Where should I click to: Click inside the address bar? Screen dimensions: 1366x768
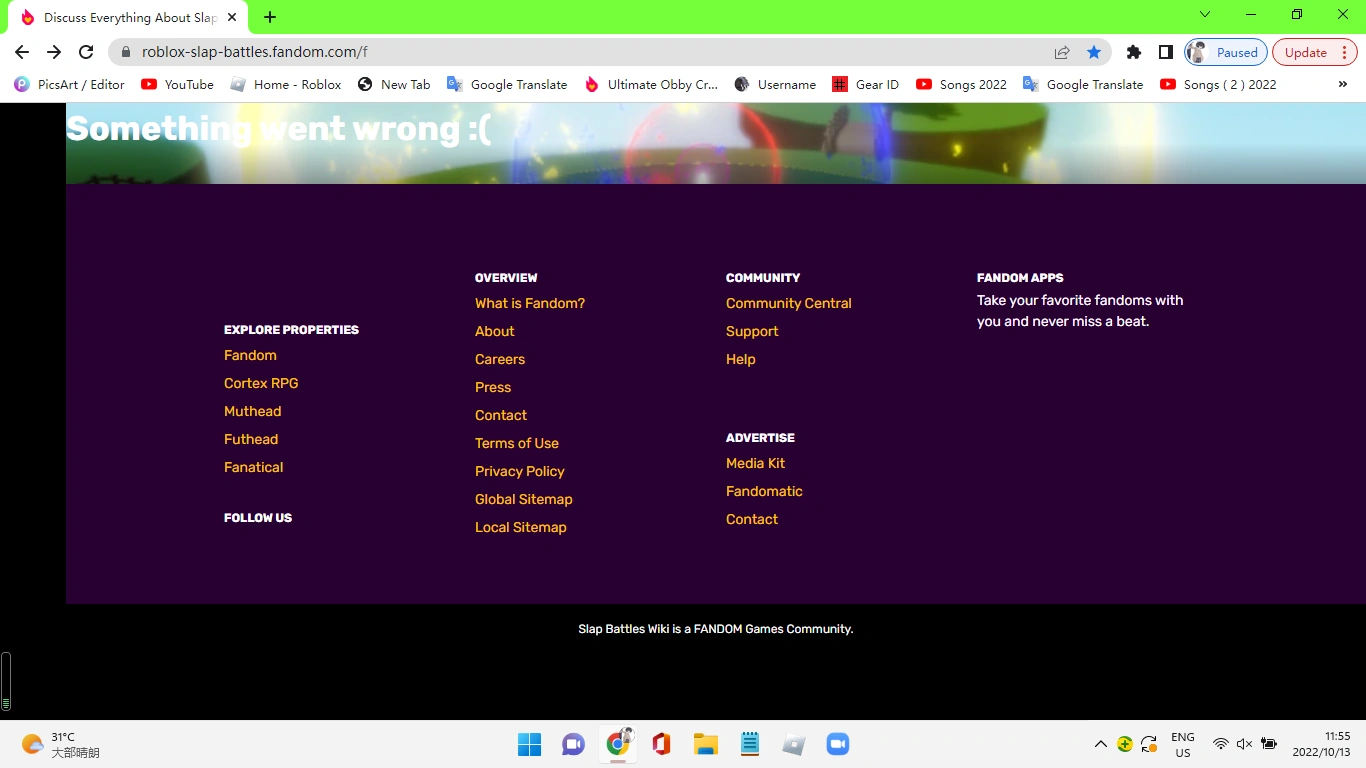[x=400, y=51]
